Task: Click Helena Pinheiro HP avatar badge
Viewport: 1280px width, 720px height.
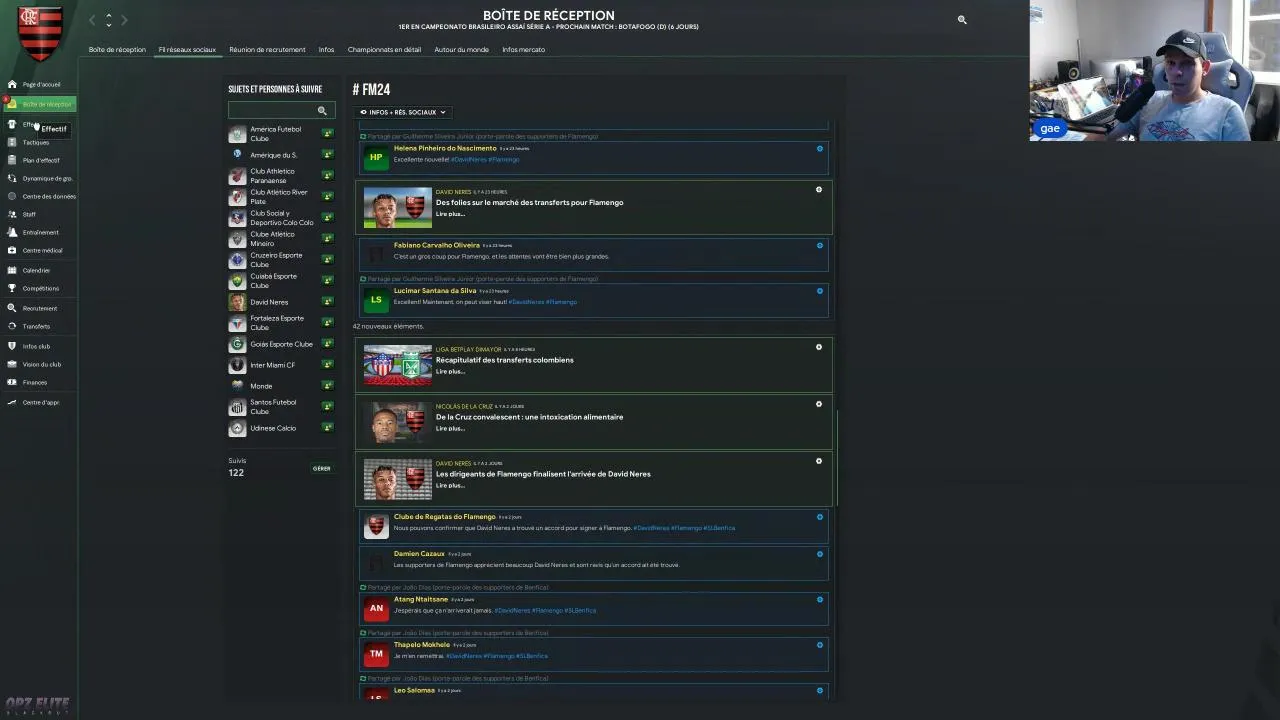Action: pos(376,157)
